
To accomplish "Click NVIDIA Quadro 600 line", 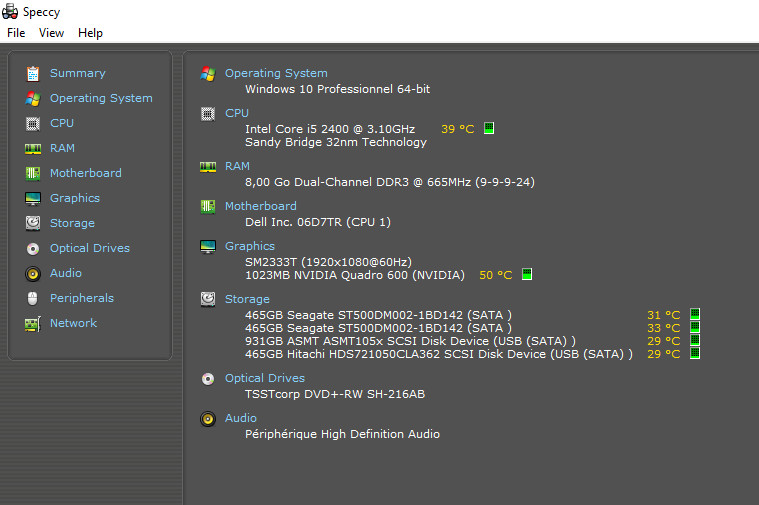I will point(355,275).
